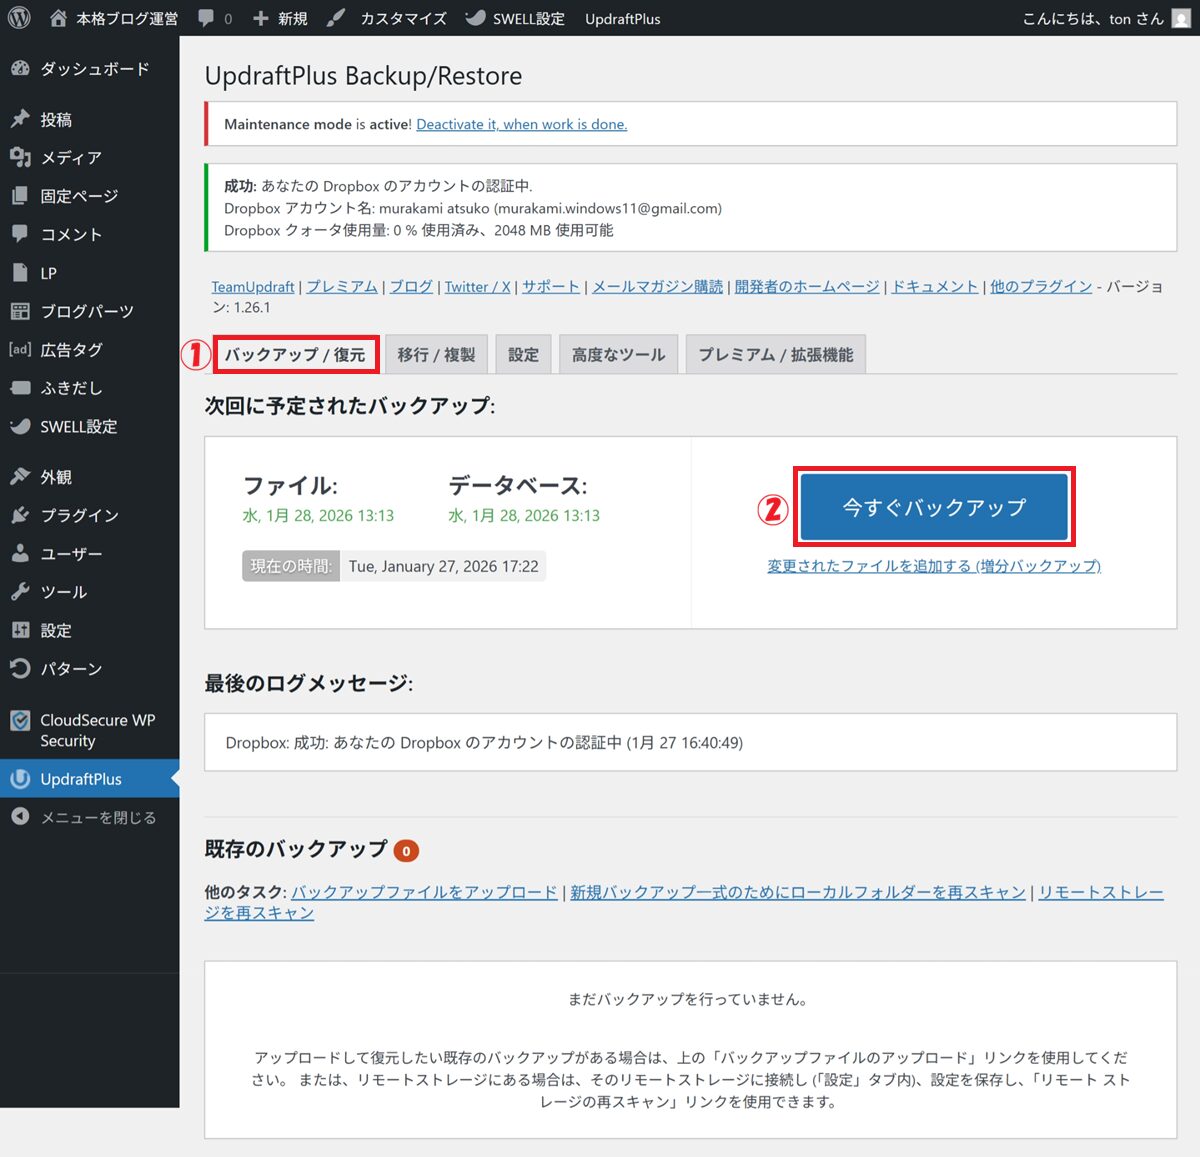The image size is (1200, 1157).
Task: Open the comments bubble icon in admin bar
Action: point(206,18)
